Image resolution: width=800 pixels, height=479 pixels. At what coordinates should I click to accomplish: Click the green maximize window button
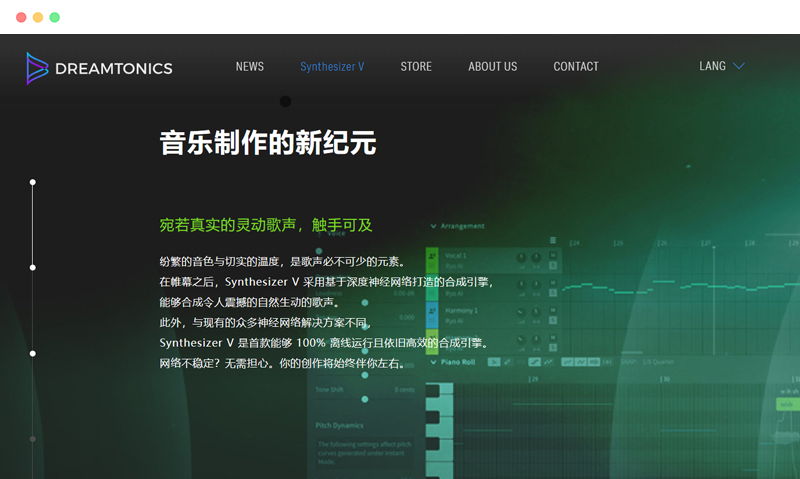54,17
